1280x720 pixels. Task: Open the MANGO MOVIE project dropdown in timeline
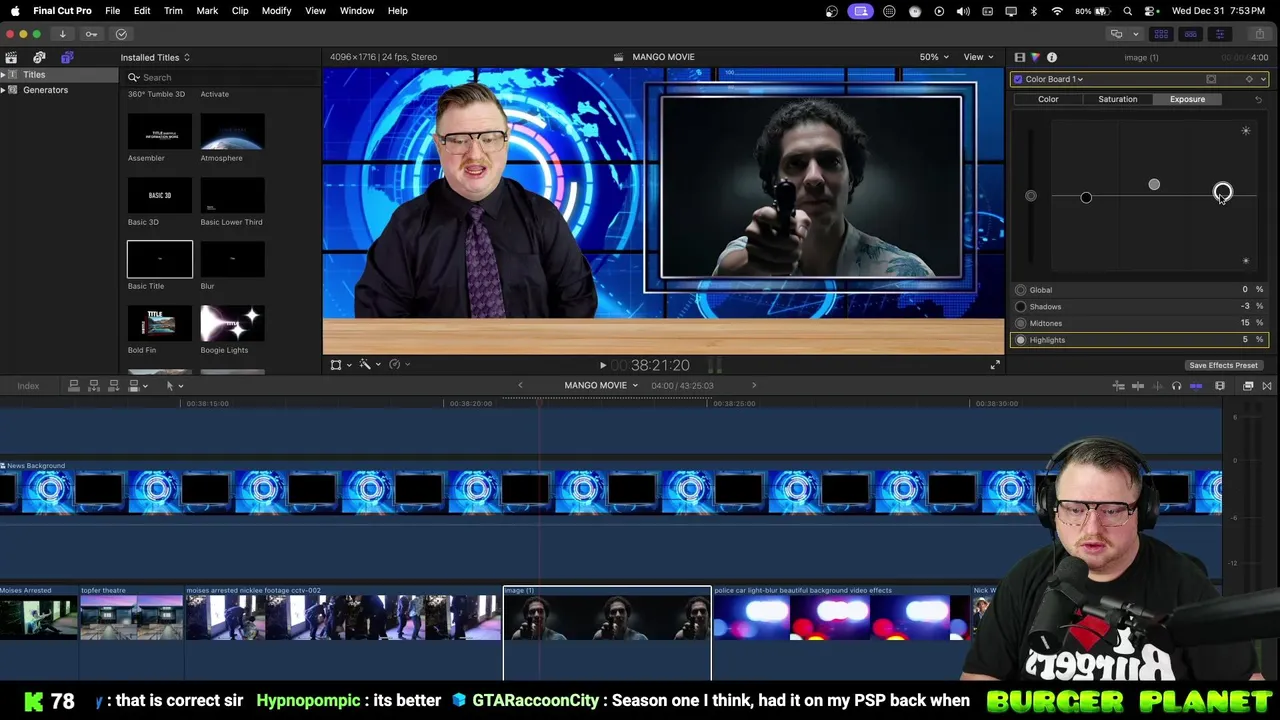[x=601, y=385]
